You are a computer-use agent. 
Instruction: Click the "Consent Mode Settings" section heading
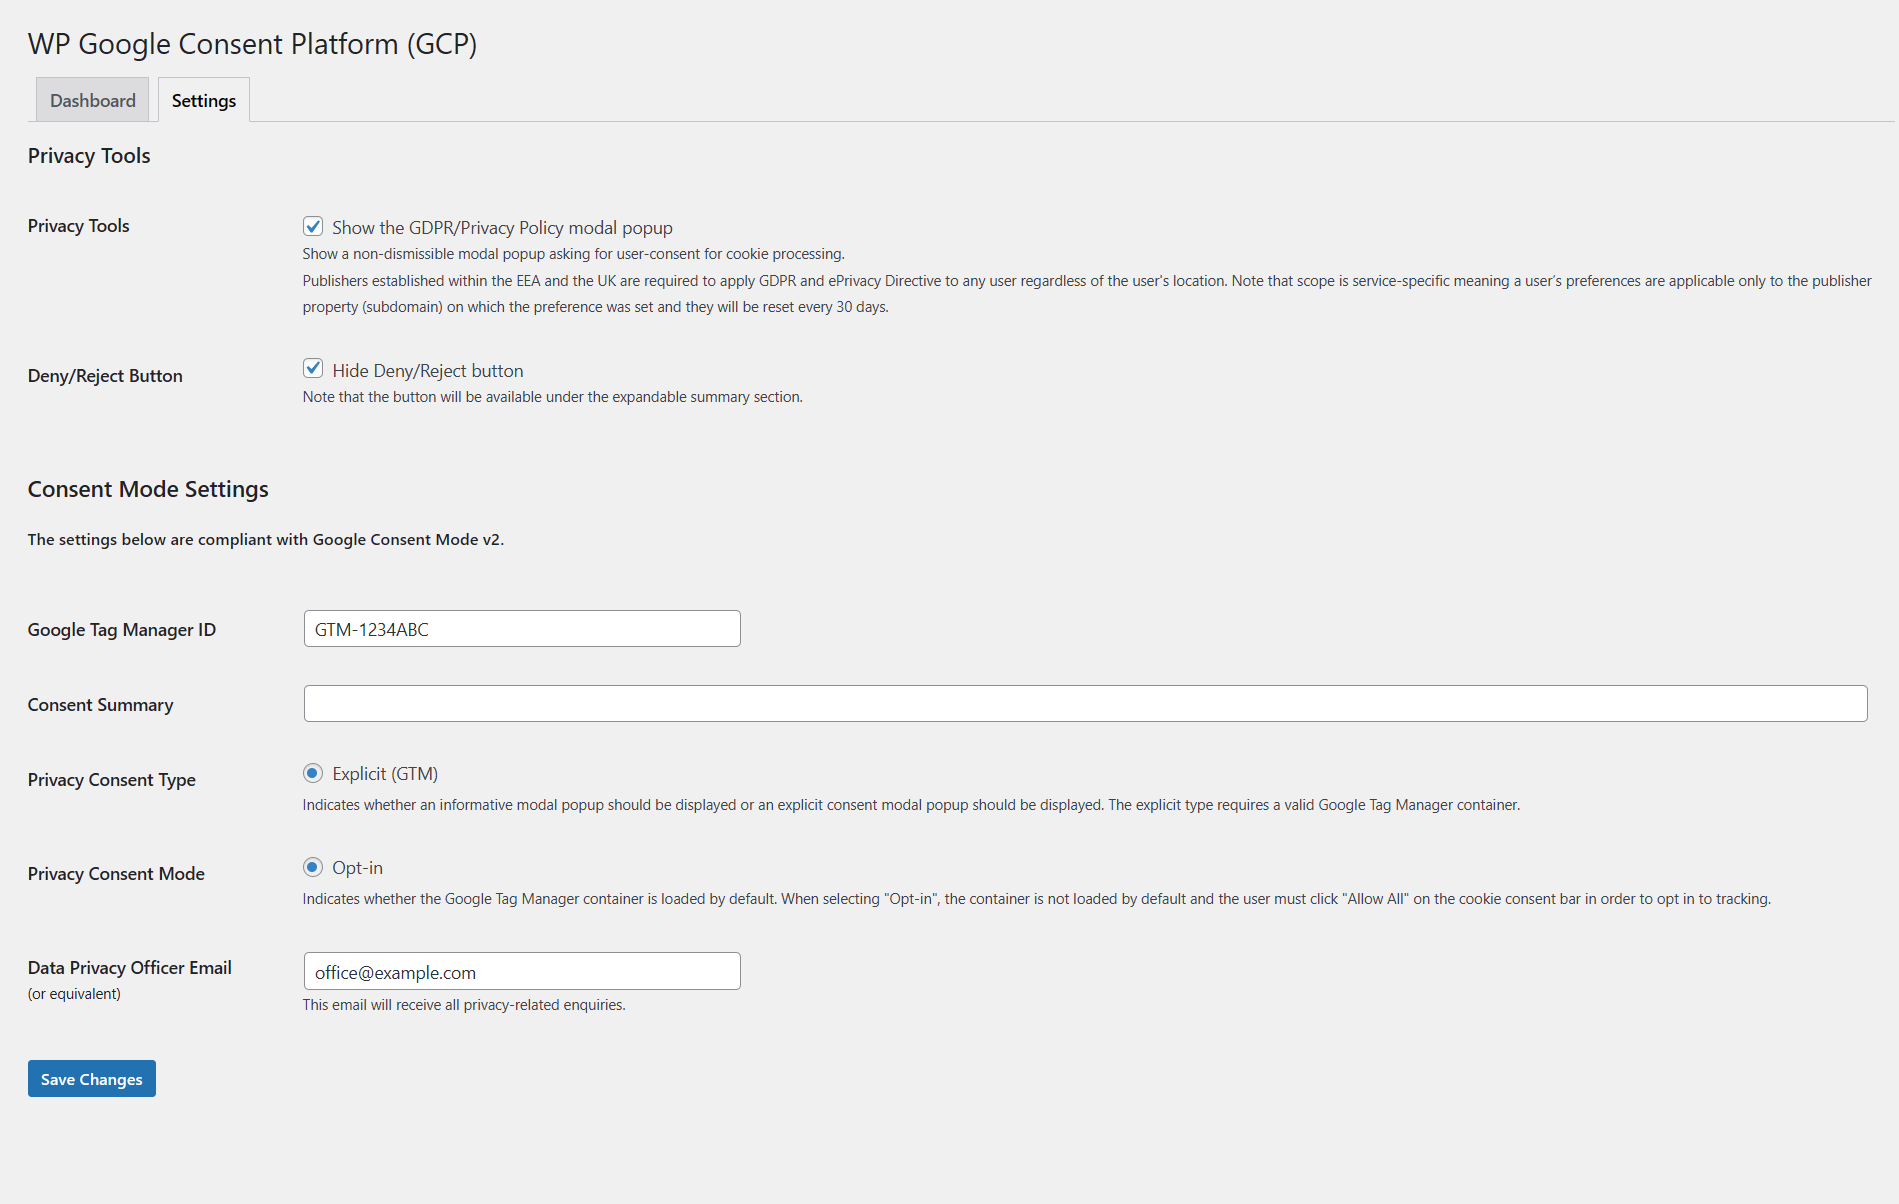pyautogui.click(x=148, y=489)
